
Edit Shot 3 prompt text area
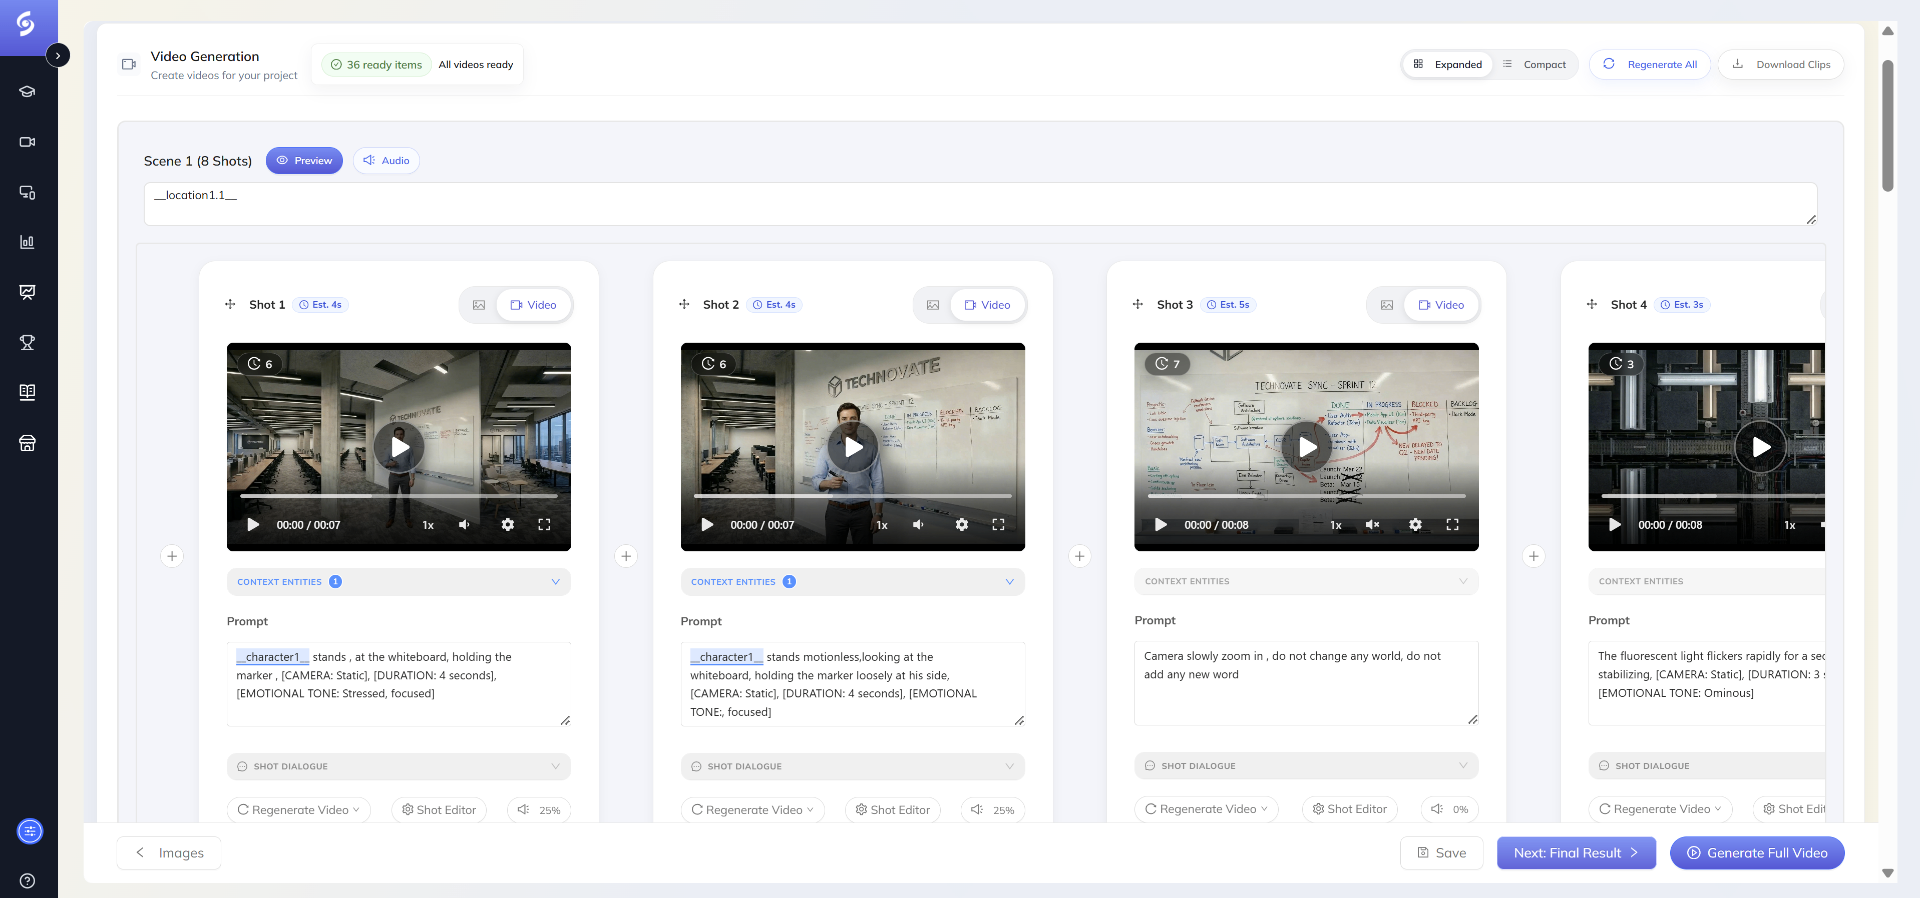[x=1307, y=683]
